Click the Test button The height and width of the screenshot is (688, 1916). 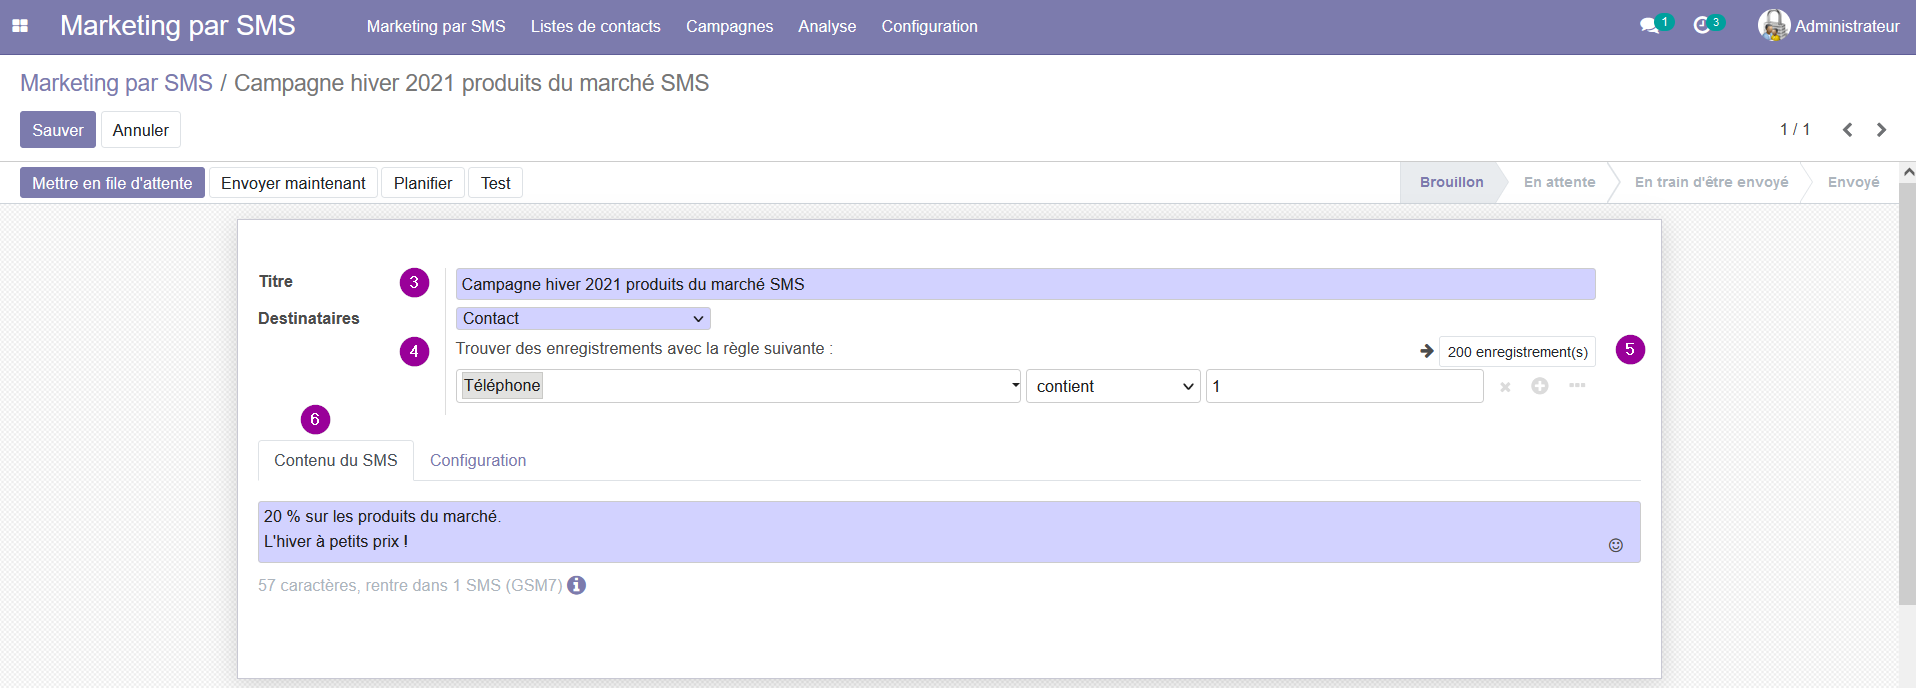495,183
